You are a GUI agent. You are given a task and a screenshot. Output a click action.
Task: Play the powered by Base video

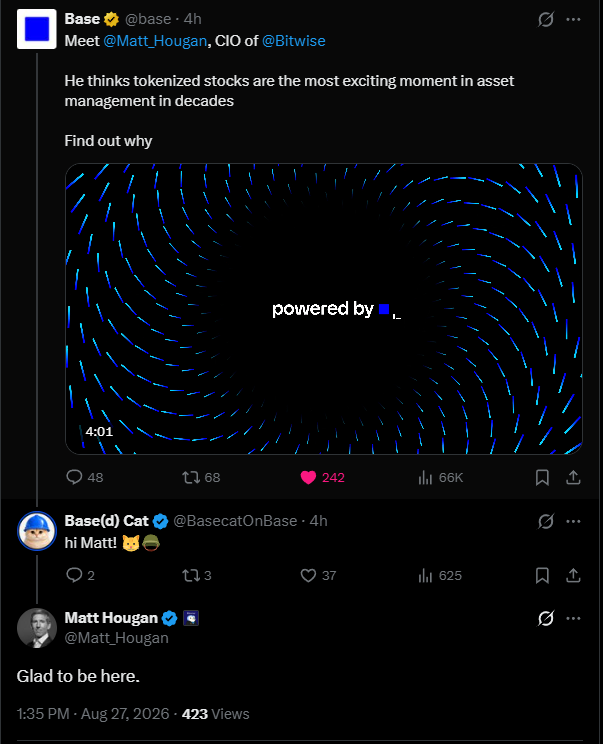point(324,309)
